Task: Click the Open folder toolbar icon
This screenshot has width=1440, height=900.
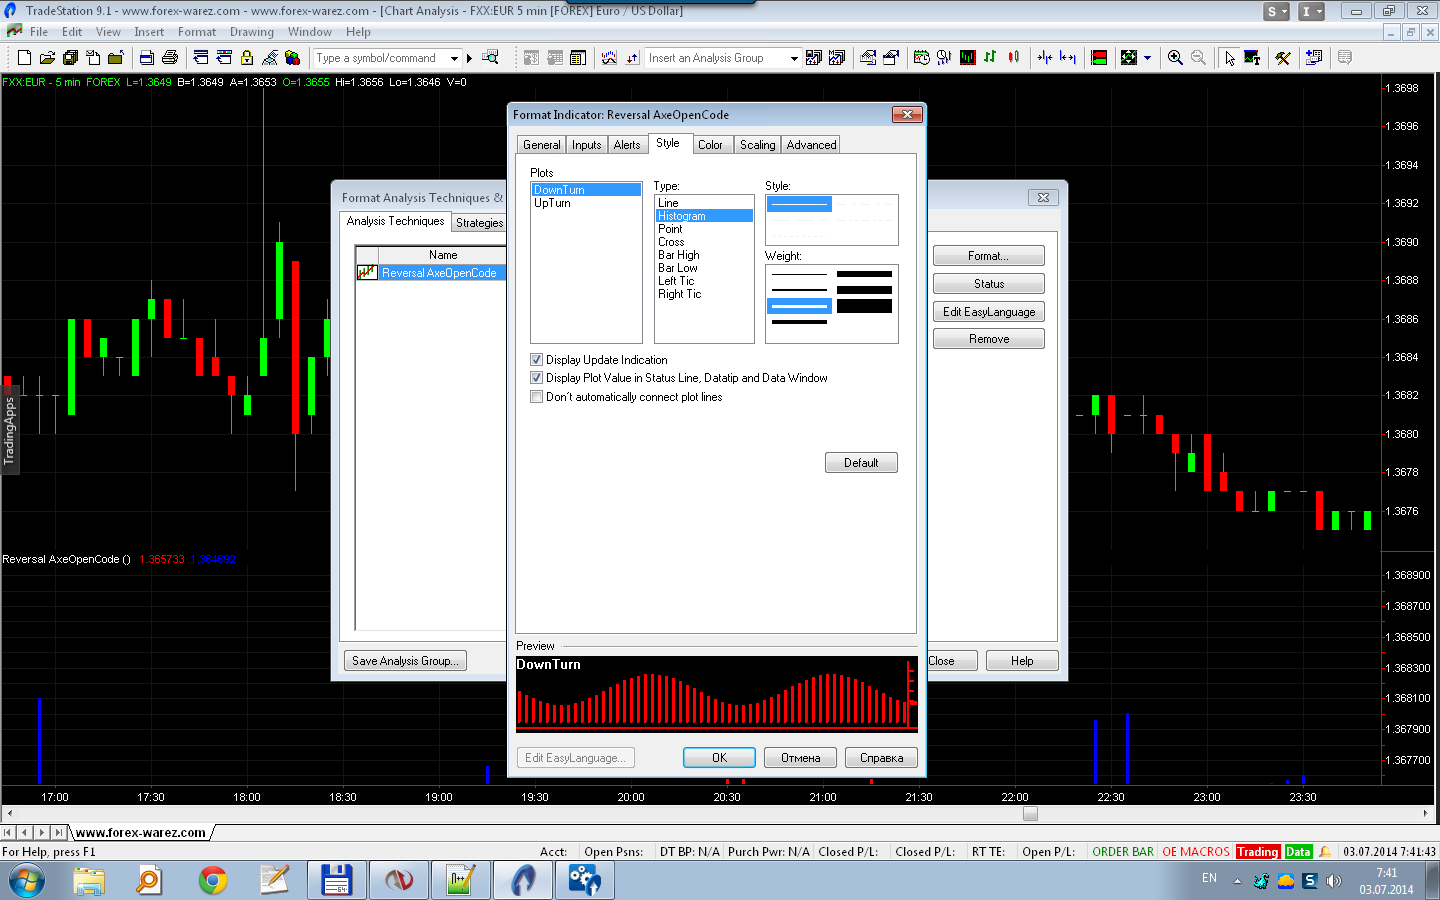Action: pyautogui.click(x=47, y=58)
